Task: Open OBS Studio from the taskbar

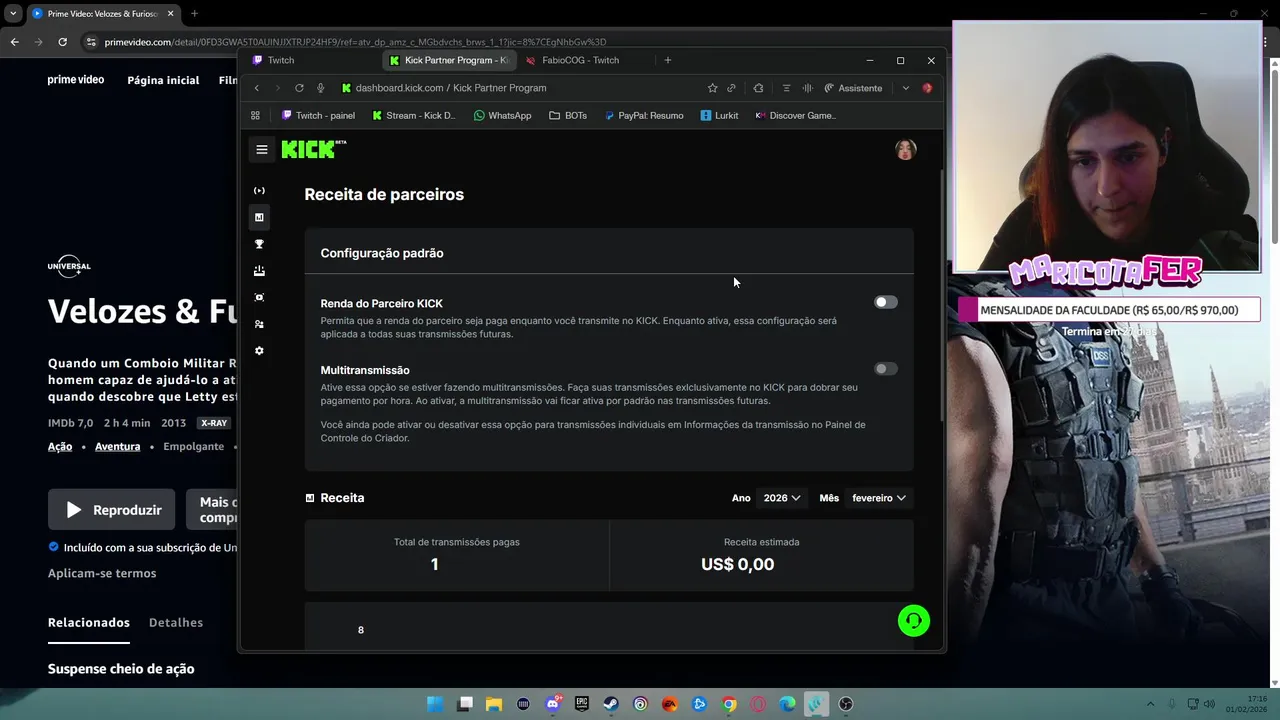Action: tap(846, 704)
